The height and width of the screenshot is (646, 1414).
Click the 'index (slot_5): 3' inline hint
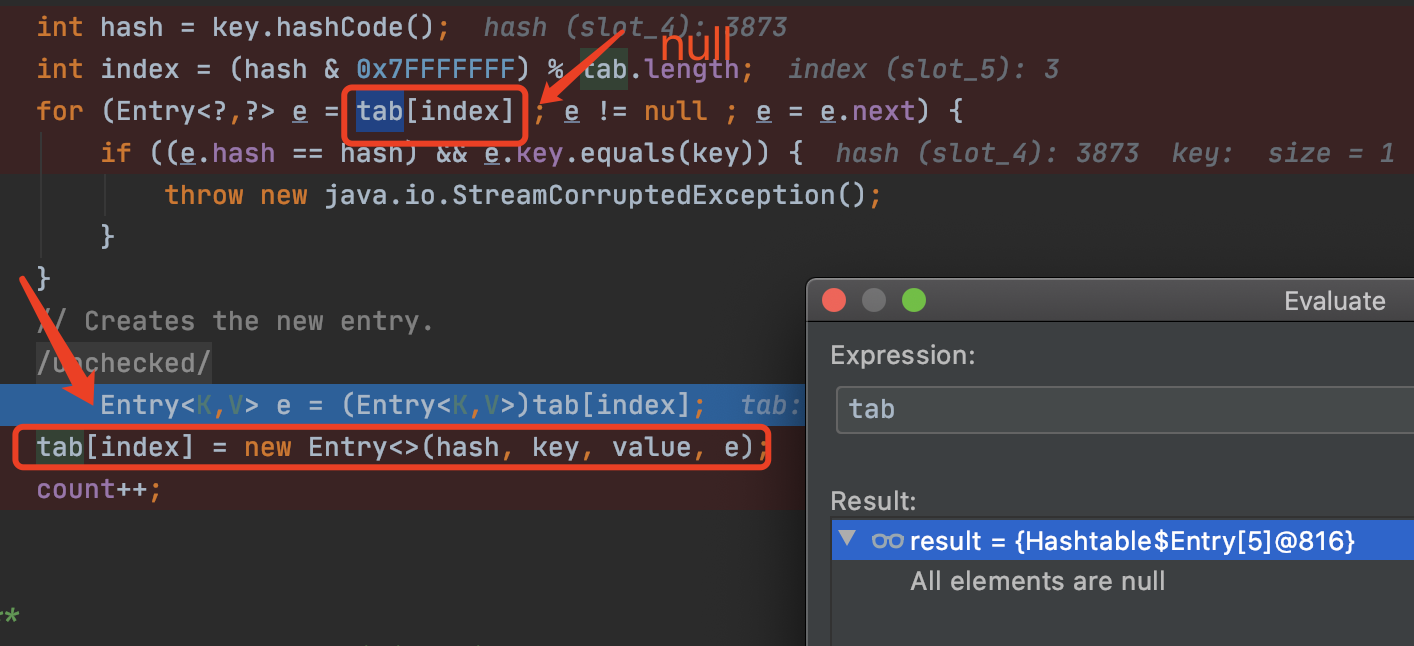pyautogui.click(x=923, y=69)
